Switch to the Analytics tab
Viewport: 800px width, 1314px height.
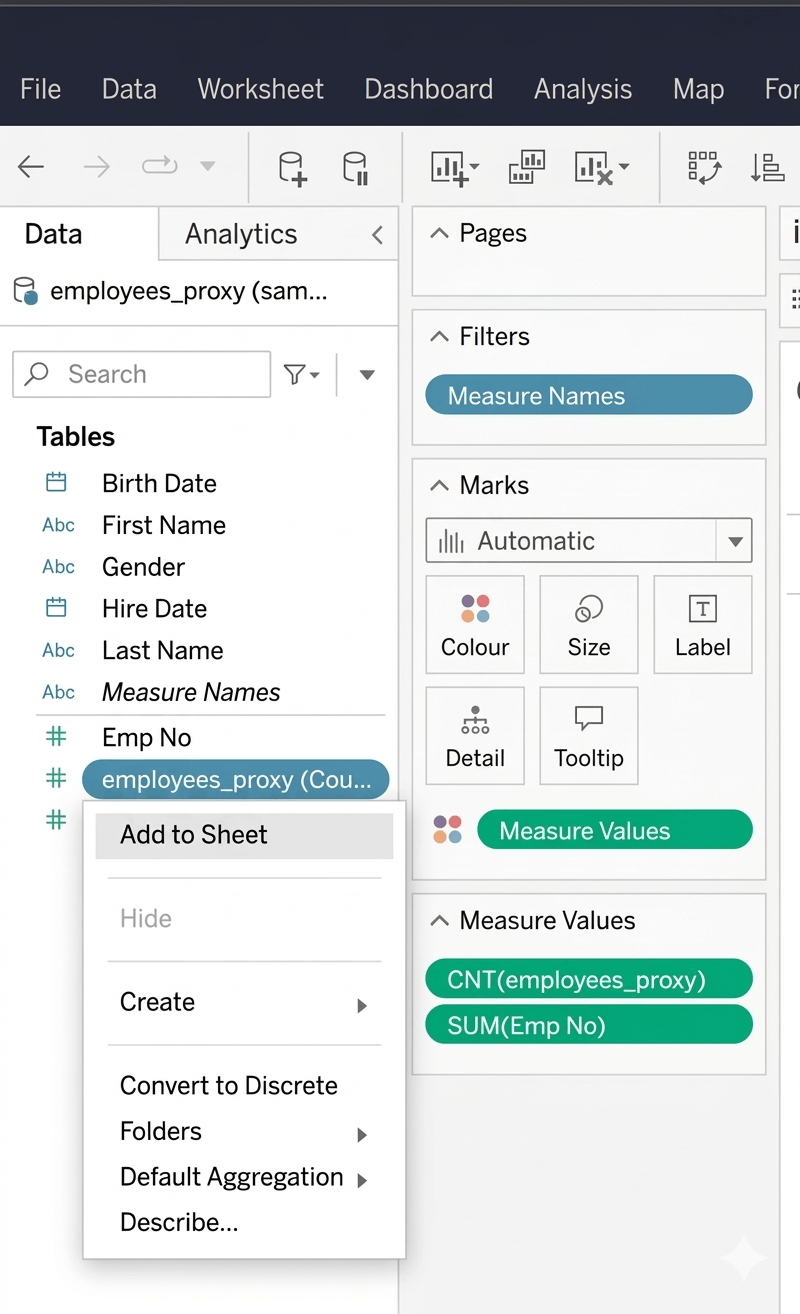241,234
